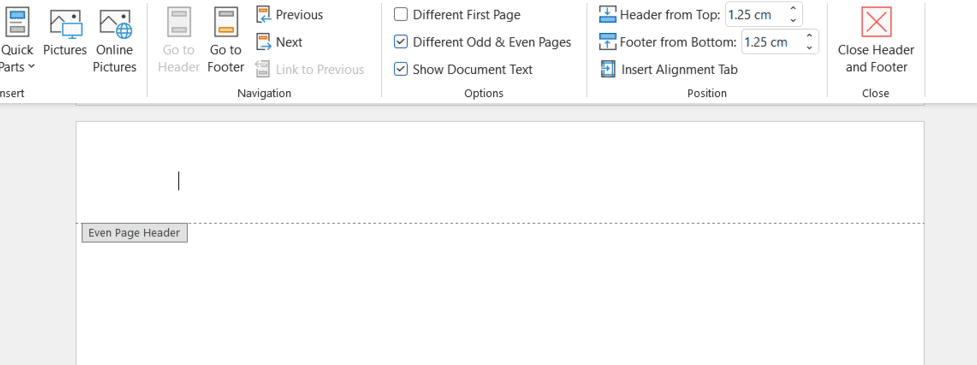Image resolution: width=977 pixels, height=365 pixels.
Task: Open Insert Alignment Tab dialog
Action: 669,69
